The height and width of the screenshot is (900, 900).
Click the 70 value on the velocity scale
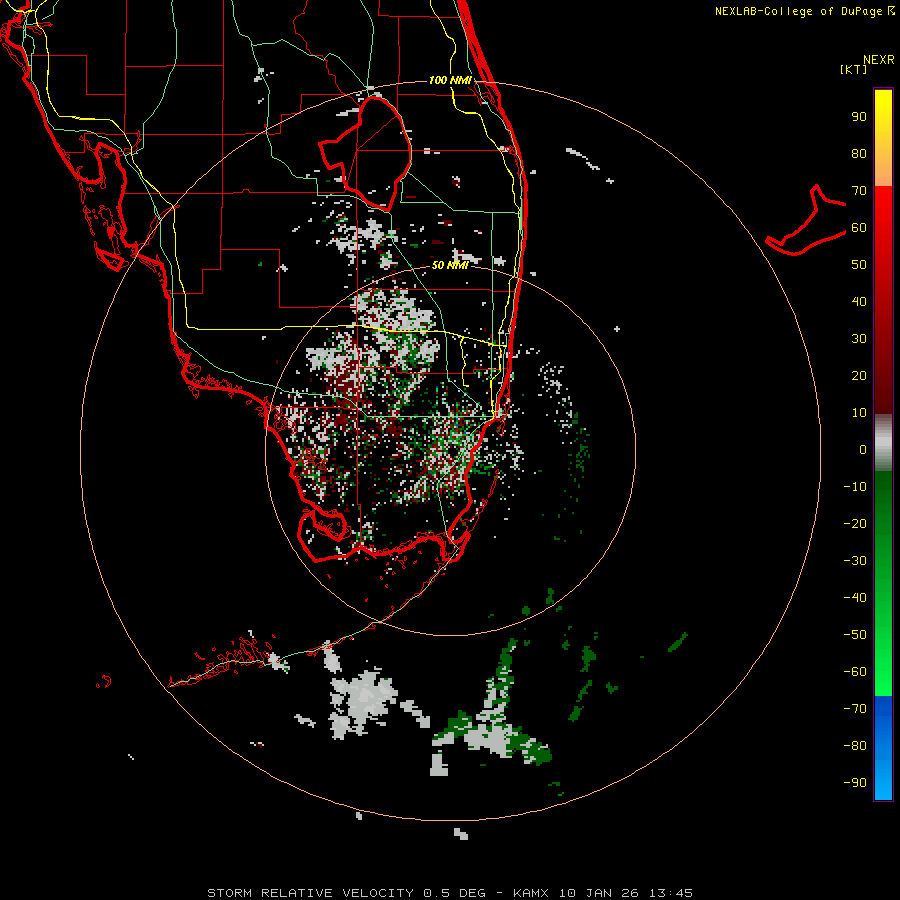[x=859, y=191]
